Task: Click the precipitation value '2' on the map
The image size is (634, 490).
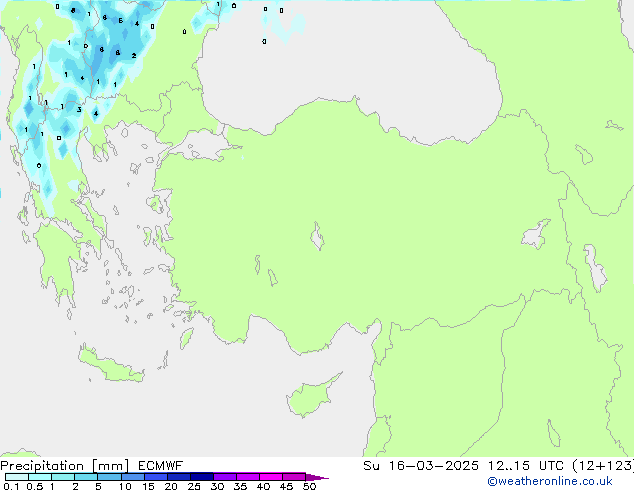Action: [134, 56]
